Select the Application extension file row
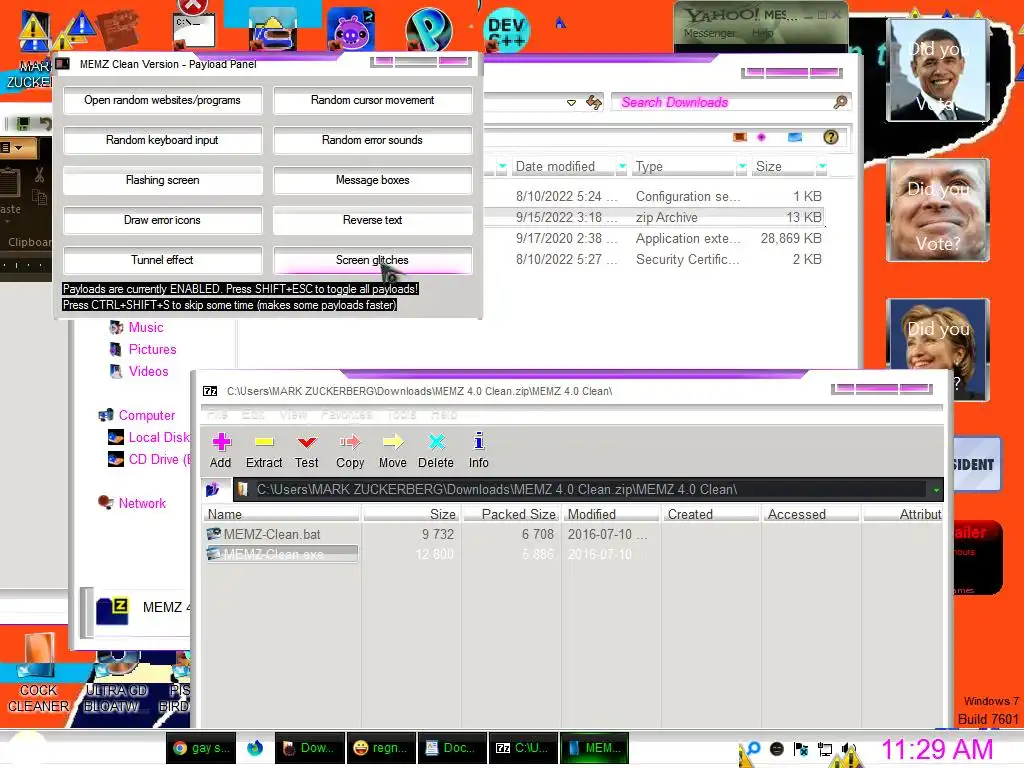This screenshot has height=768, width=1024. [654, 238]
